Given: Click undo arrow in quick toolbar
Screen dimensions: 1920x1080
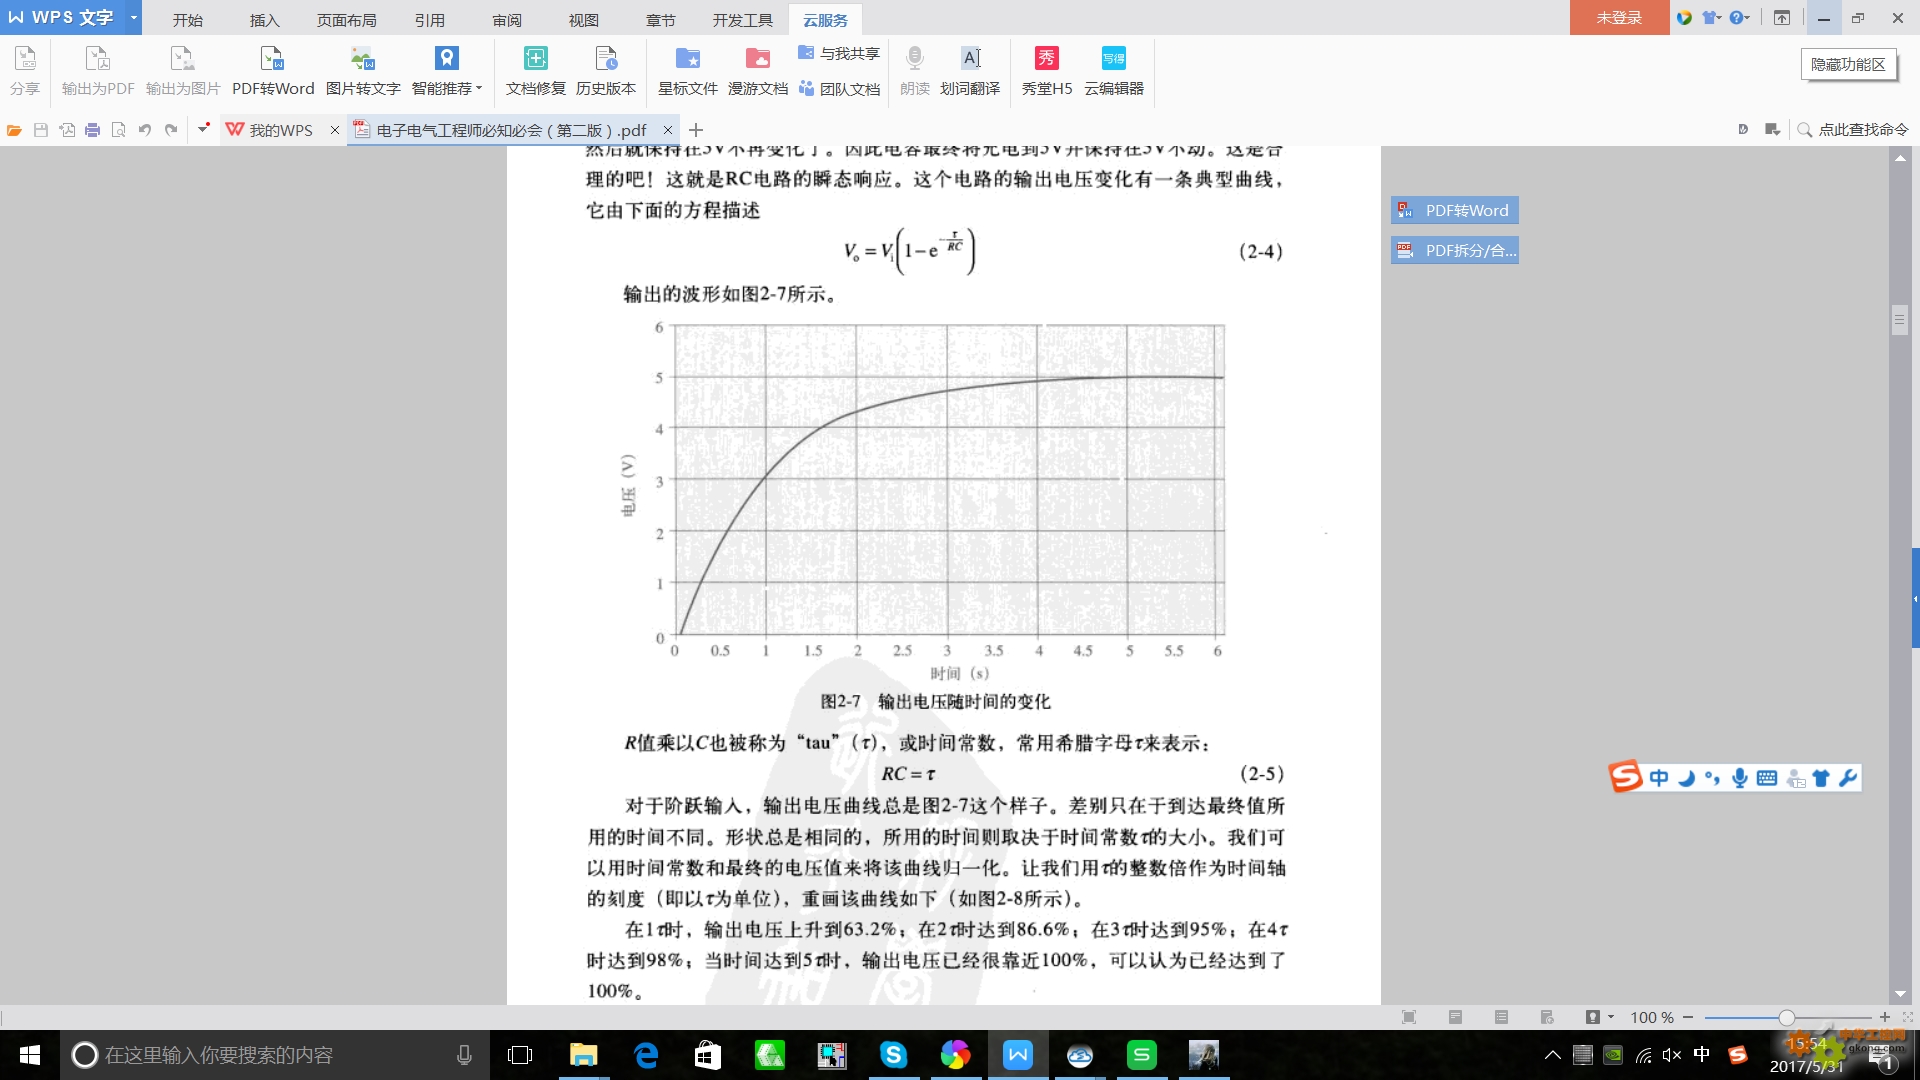Looking at the screenshot, I should [145, 130].
